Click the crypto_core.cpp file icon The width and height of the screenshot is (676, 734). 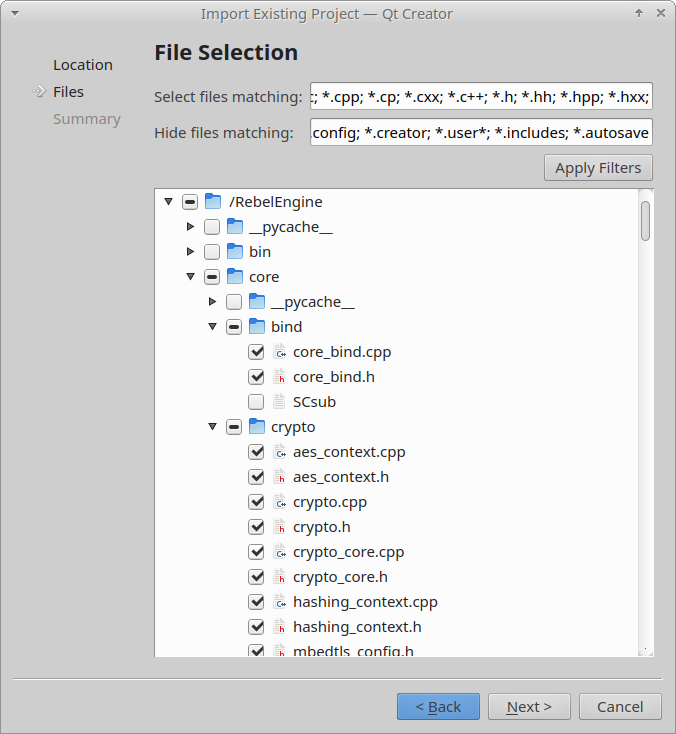click(x=279, y=552)
